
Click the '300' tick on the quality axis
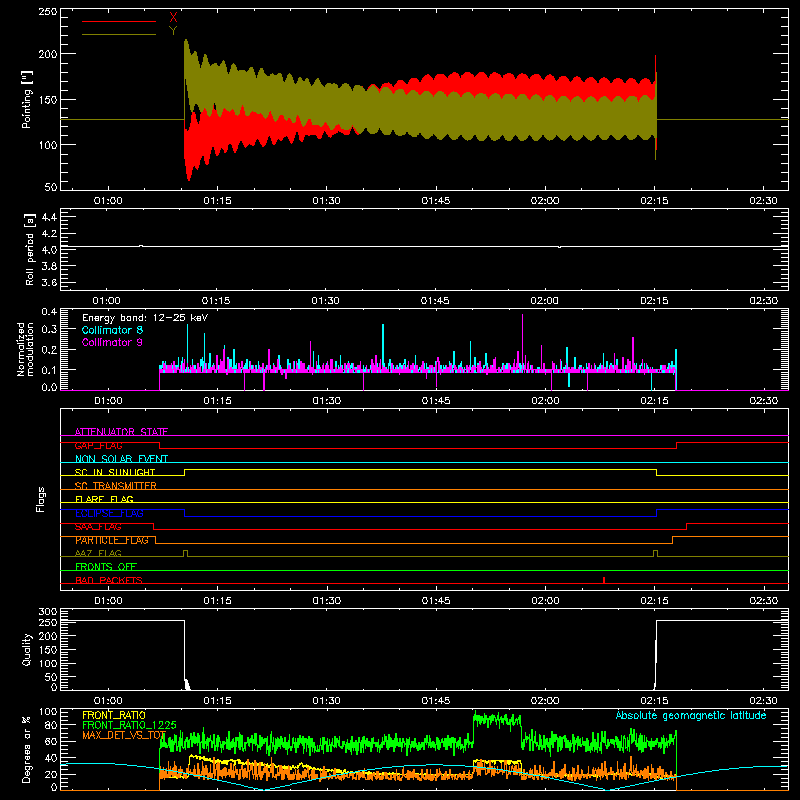point(48,612)
